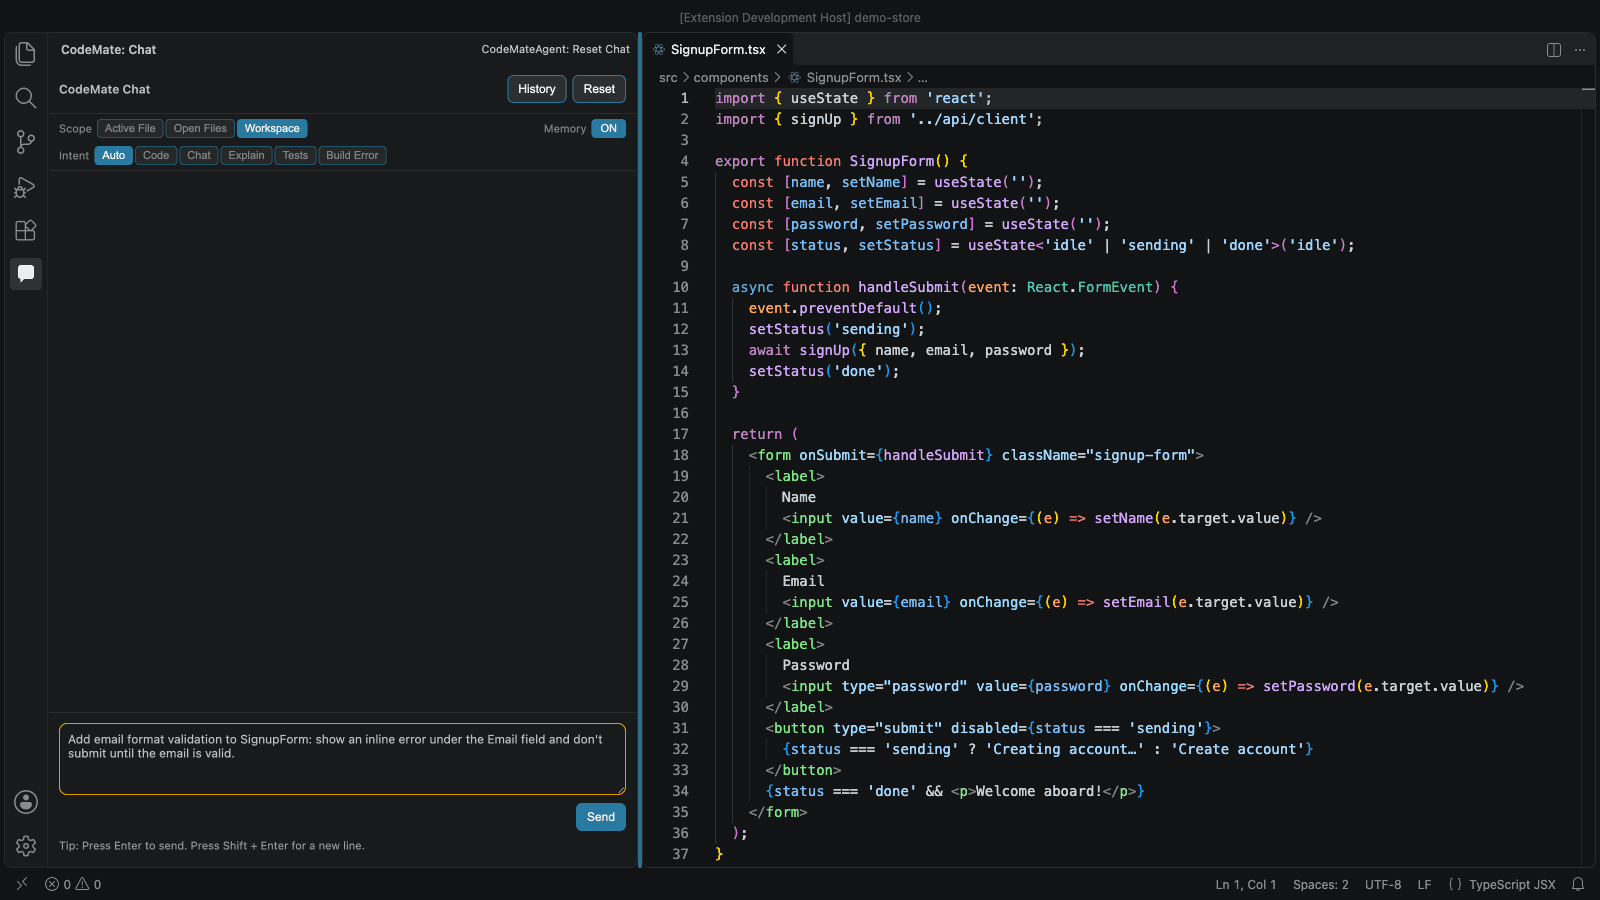This screenshot has height=900, width=1600.
Task: Click the SignupForm.tsx breadcrumb segment
Action: [x=854, y=77]
